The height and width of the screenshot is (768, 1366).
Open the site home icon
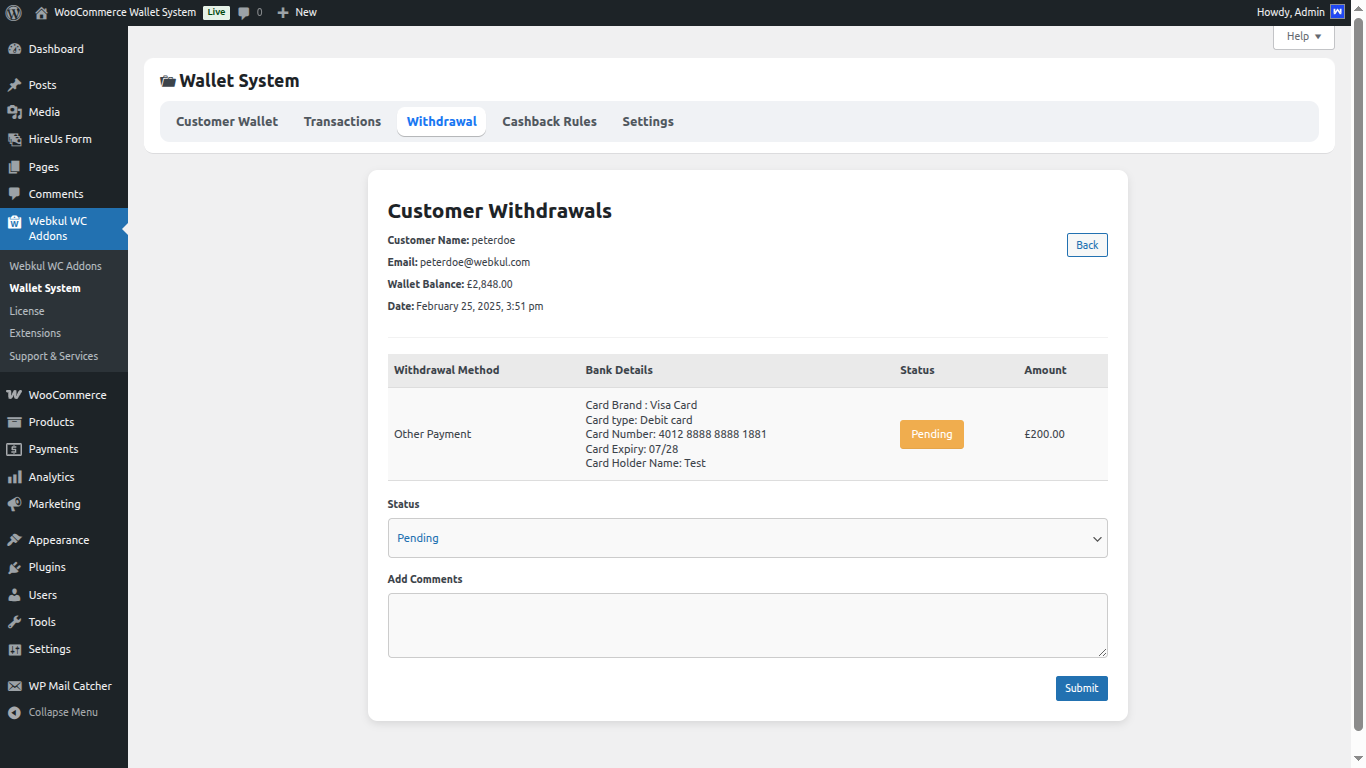coord(41,13)
